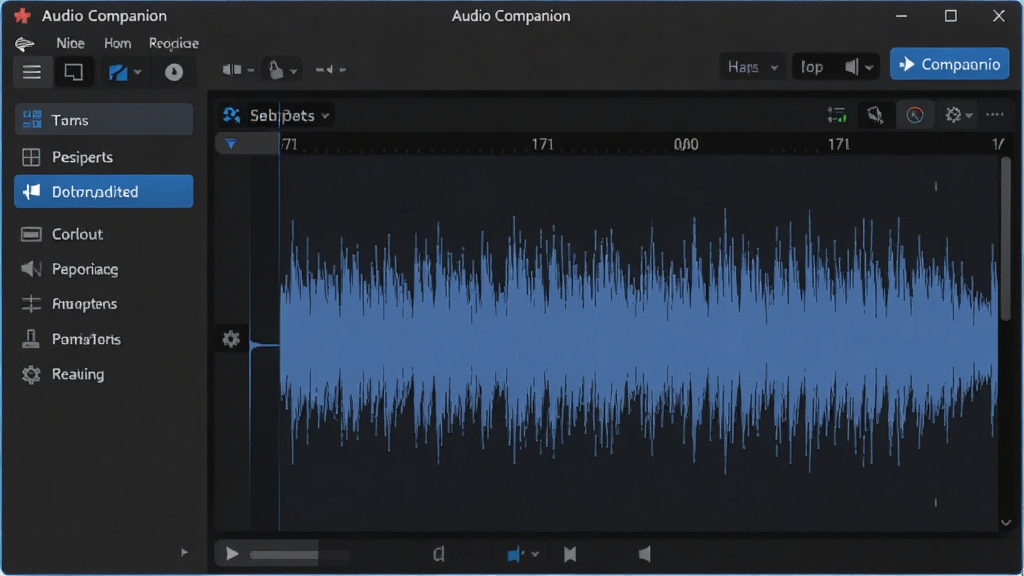This screenshot has width=1024, height=576.
Task: Select Pesiperts in the sidebar
Action: (x=104, y=157)
